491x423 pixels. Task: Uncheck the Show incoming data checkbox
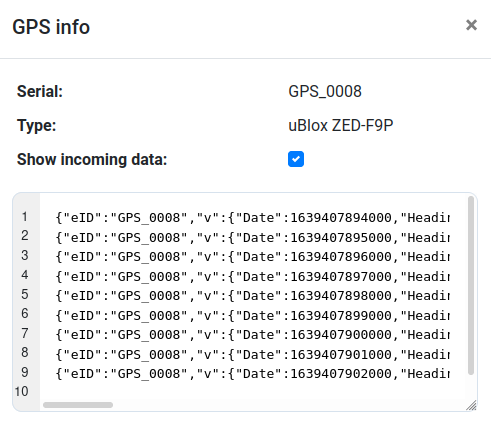click(x=296, y=159)
